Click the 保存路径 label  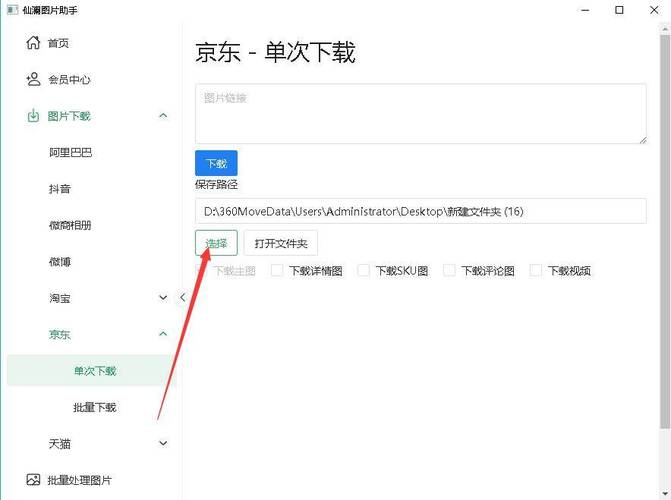[216, 185]
